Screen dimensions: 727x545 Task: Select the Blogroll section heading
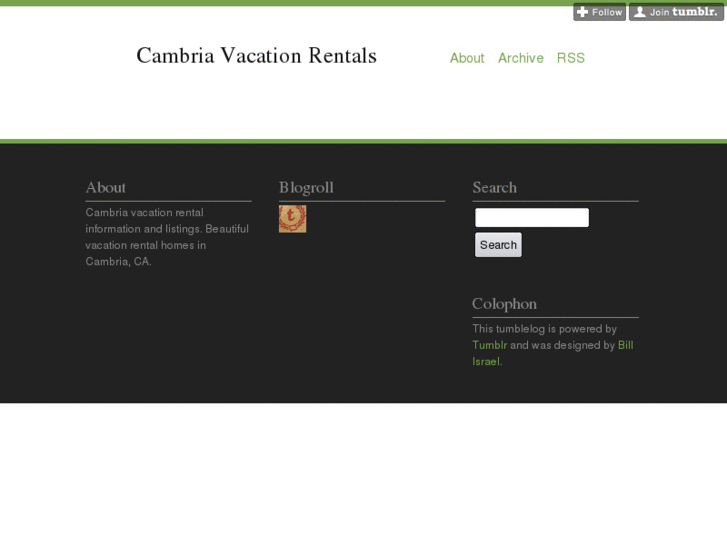(306, 188)
